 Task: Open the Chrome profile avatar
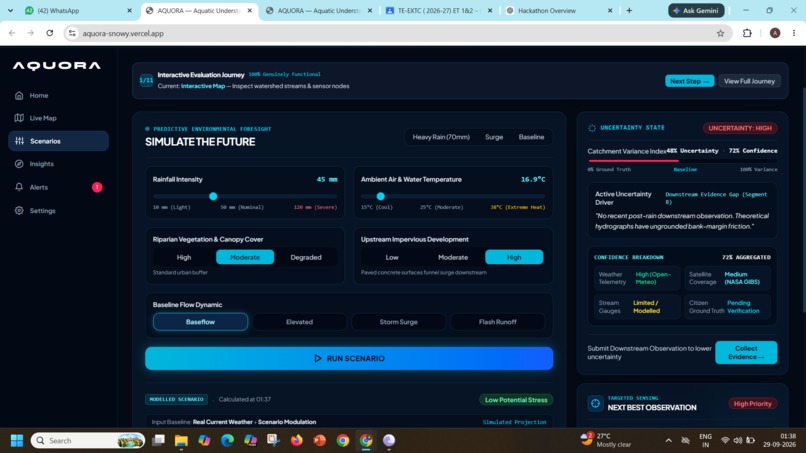(775, 33)
